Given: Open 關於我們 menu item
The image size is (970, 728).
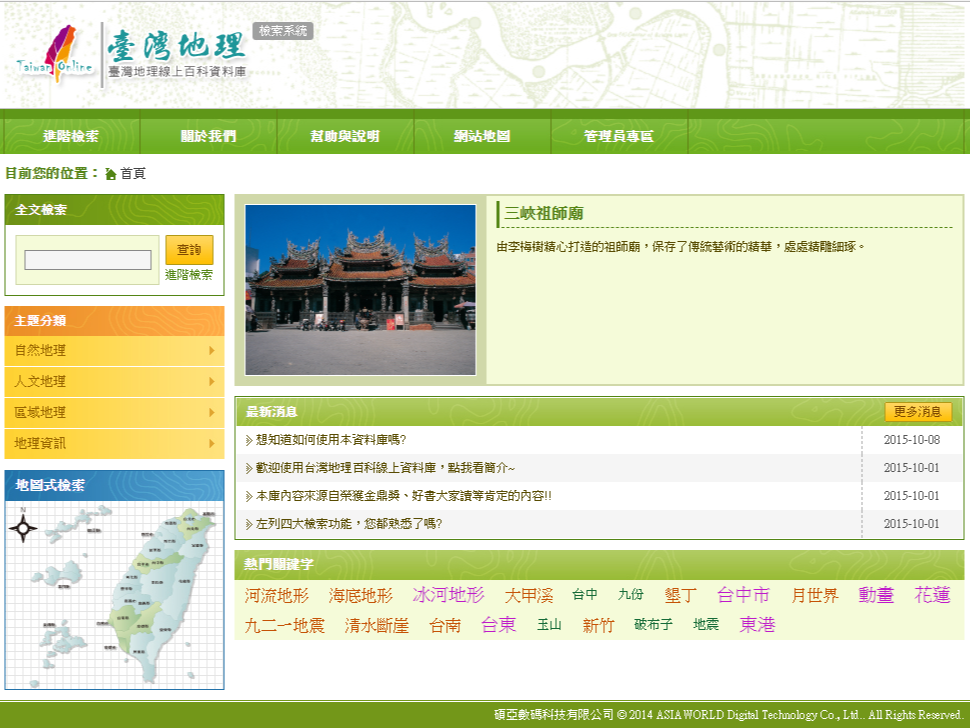Looking at the screenshot, I should pos(208,136).
